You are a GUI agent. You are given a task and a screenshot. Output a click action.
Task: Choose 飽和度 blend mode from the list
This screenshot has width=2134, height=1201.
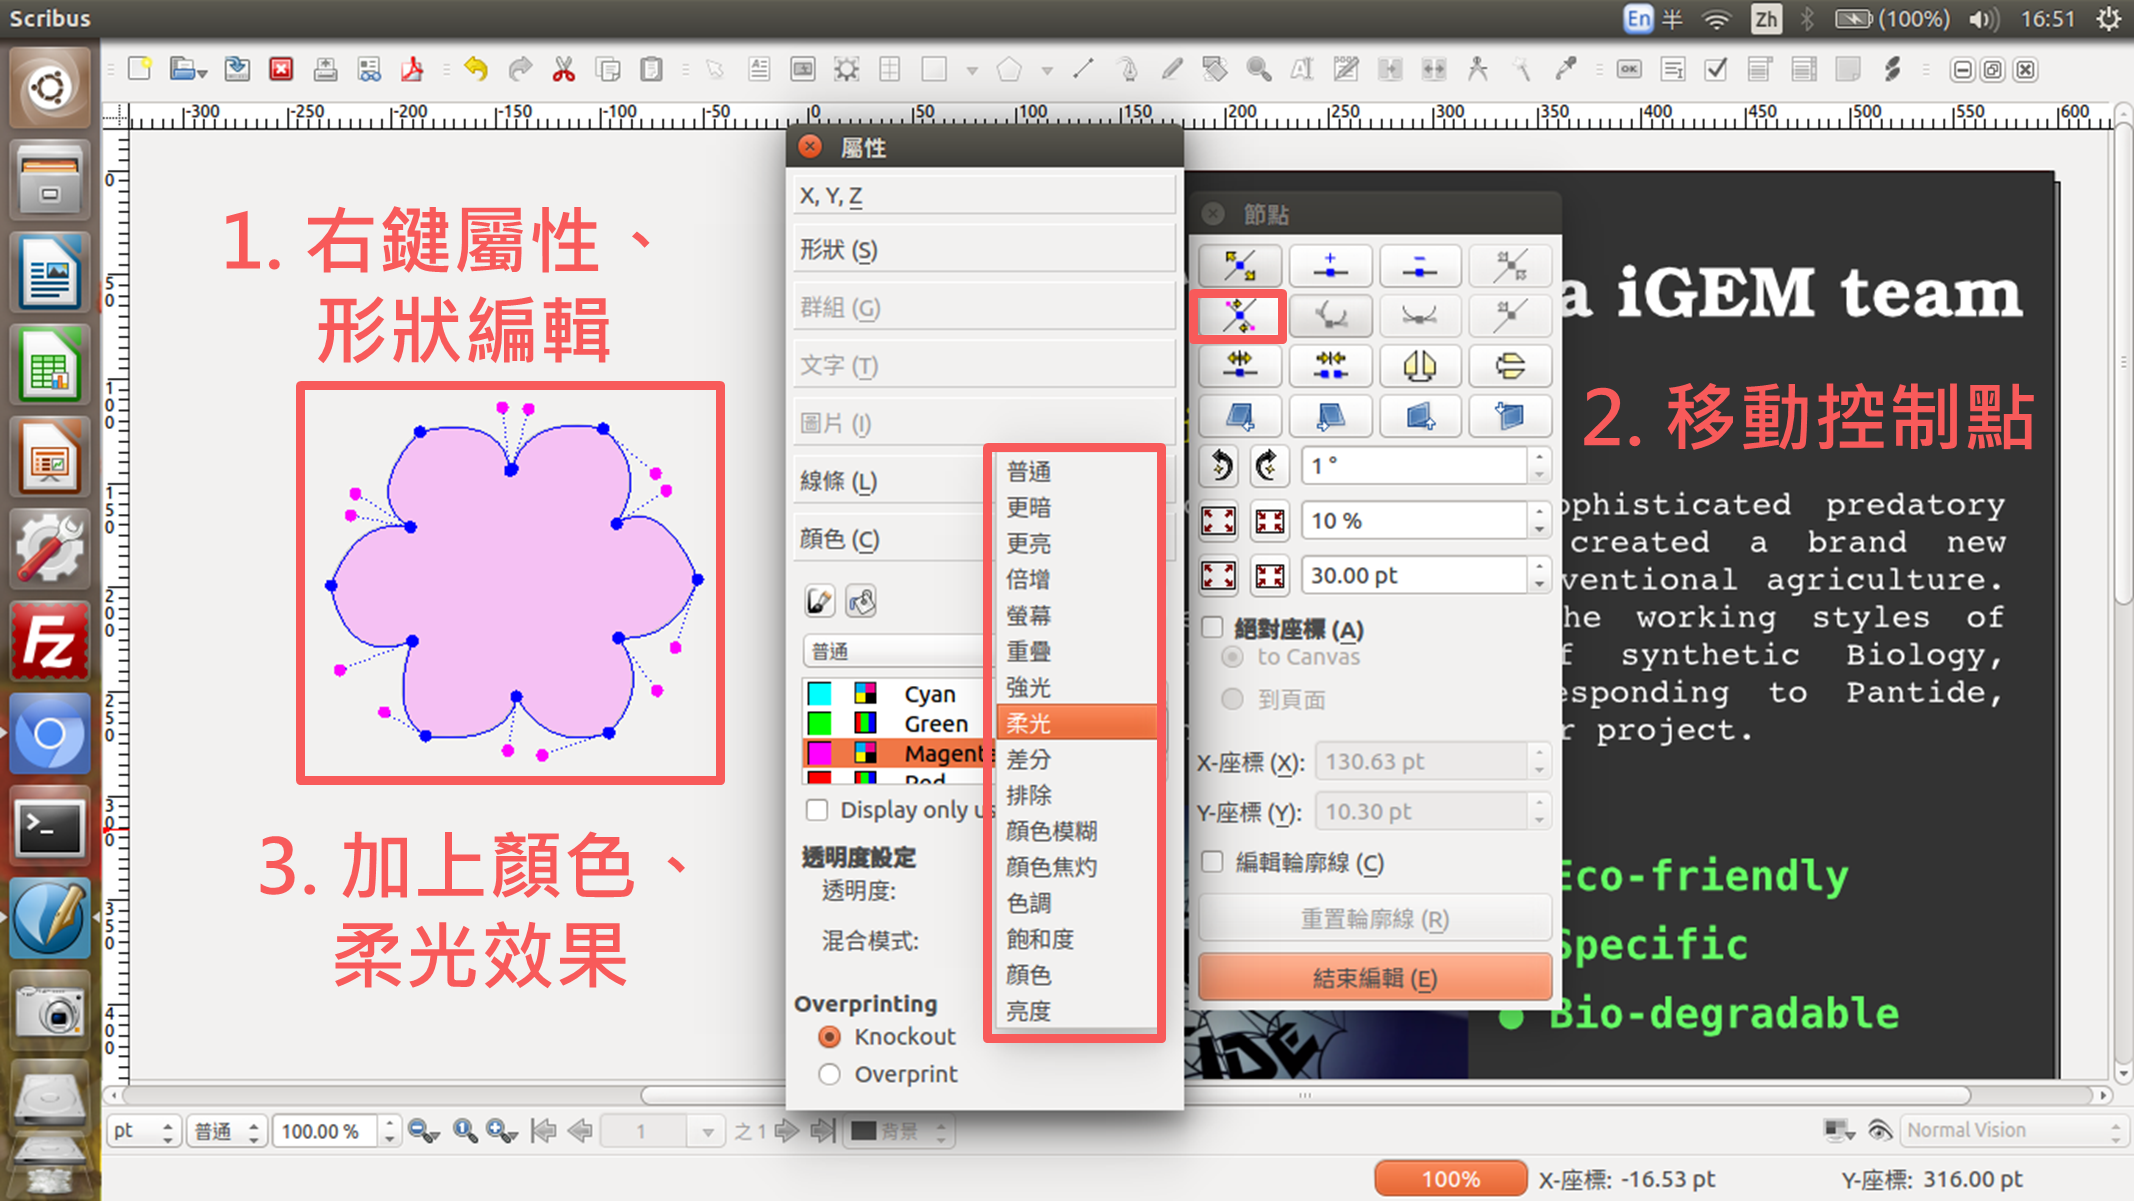1077,939
